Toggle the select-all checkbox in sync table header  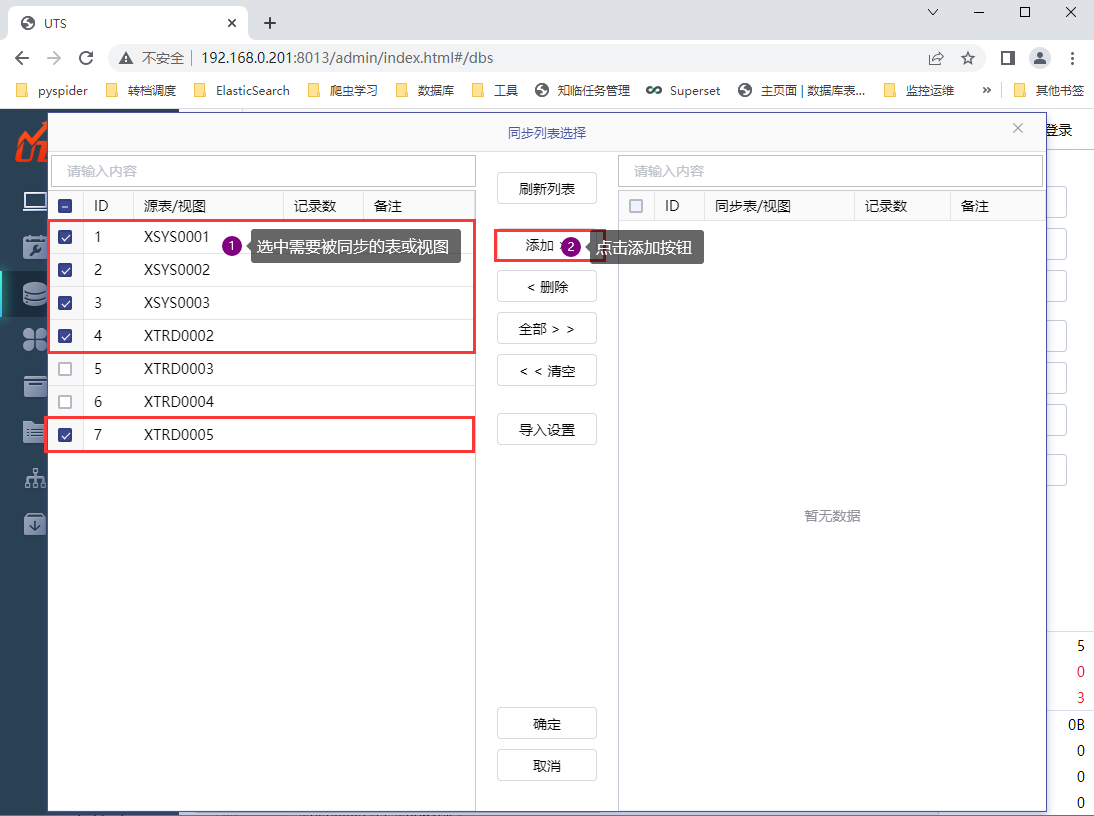636,206
